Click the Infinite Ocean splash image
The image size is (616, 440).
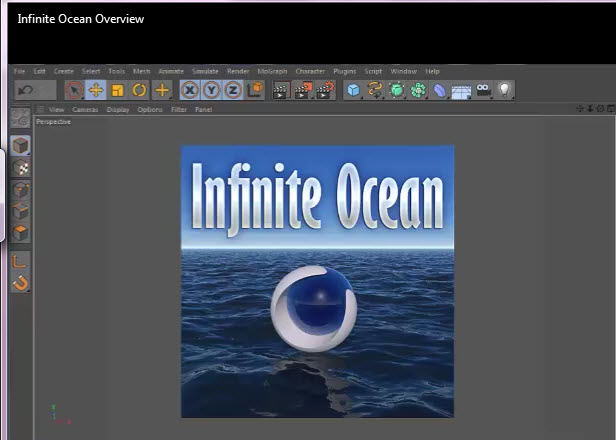point(317,281)
